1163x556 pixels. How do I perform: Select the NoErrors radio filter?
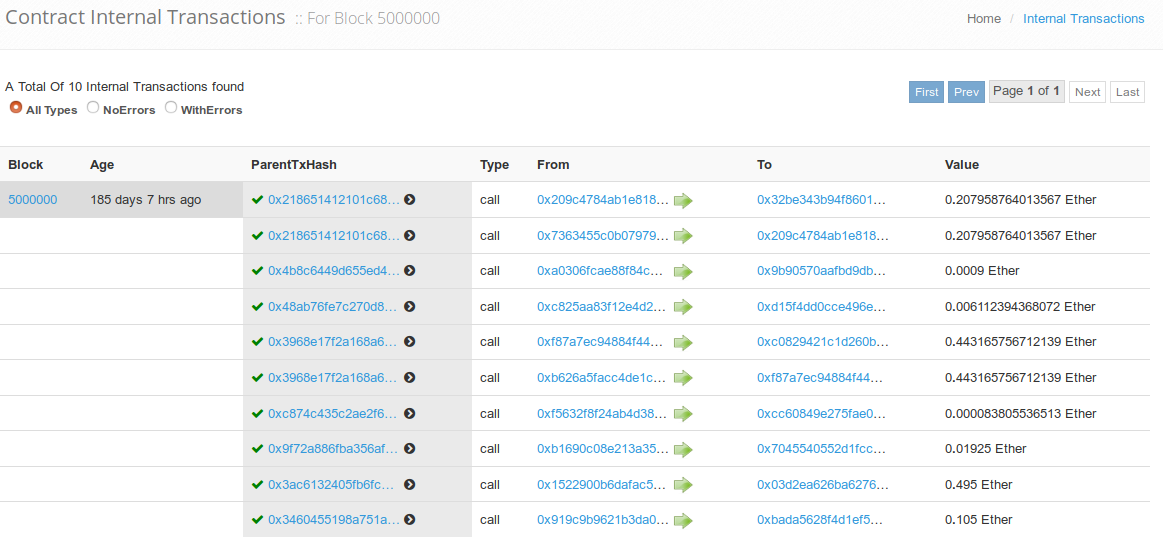(93, 108)
